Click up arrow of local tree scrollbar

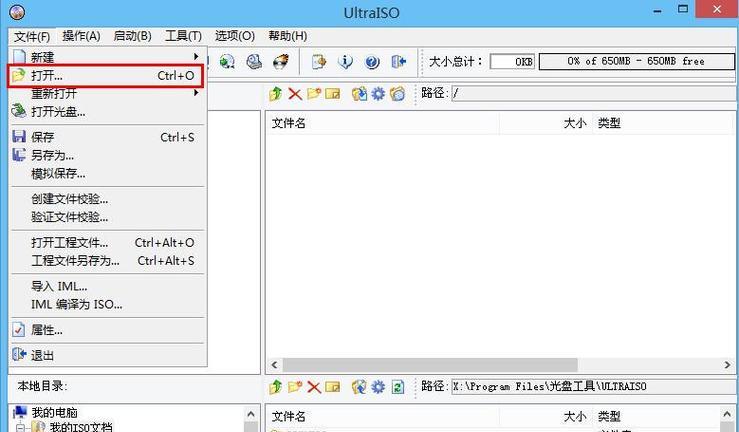(x=251, y=414)
